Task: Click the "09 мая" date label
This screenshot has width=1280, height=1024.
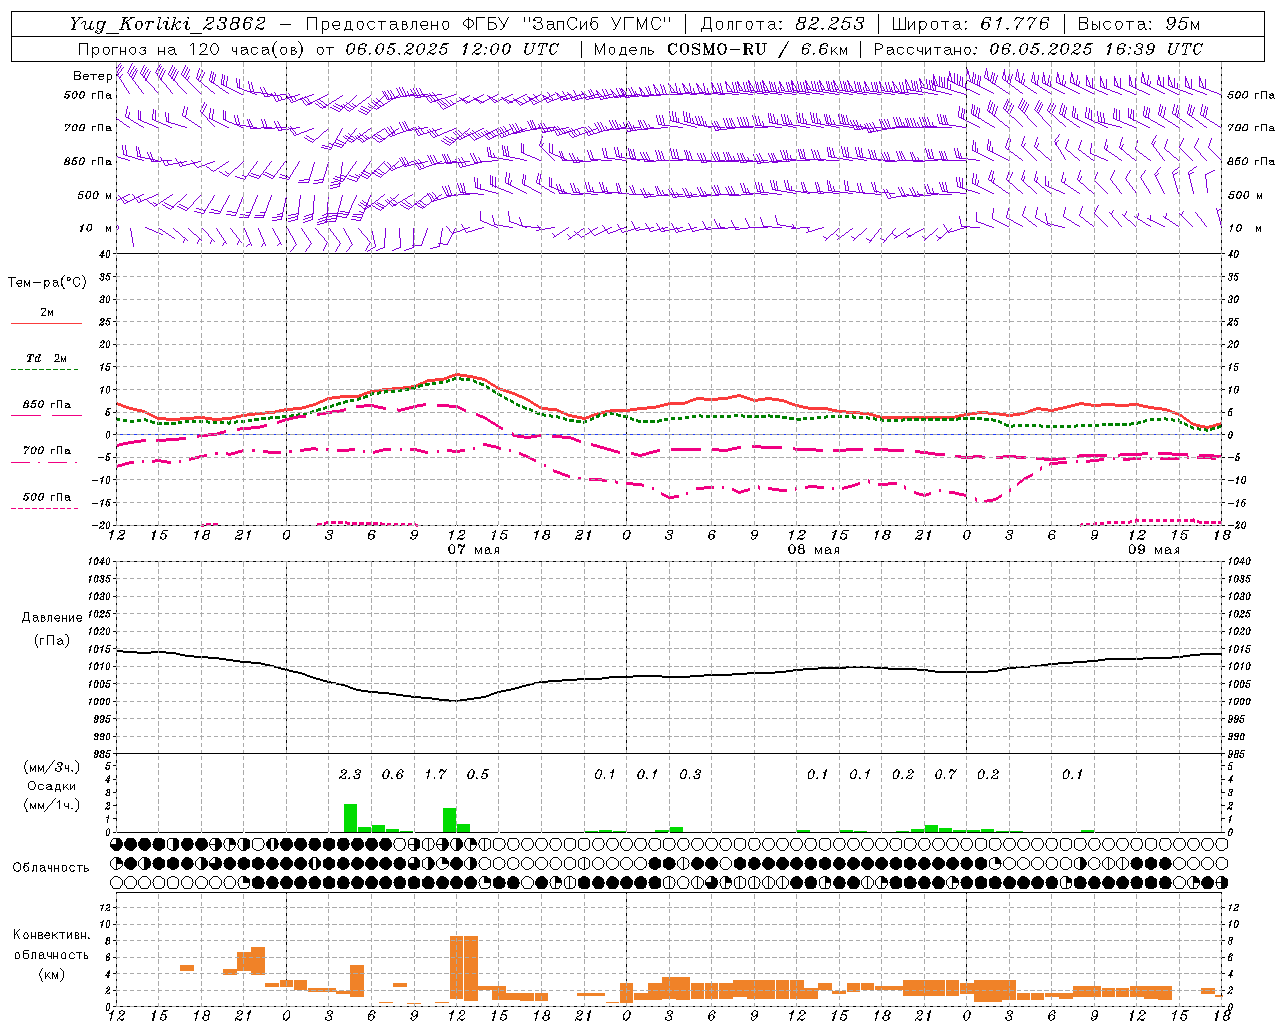Action: (x=1154, y=550)
